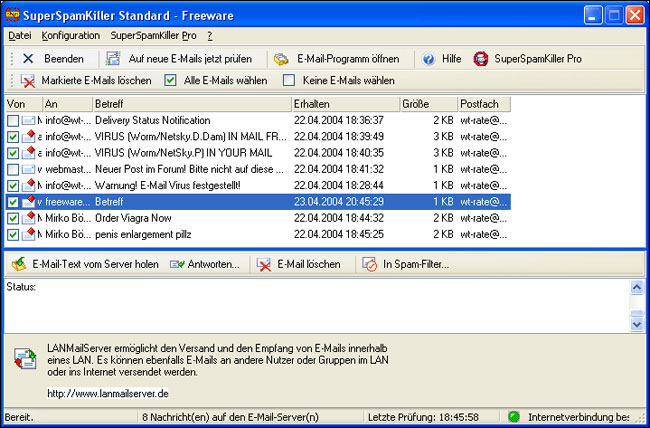Click the Alle E-Mails wählen checkbox button
Screen dimensions: 650x428
coord(170,80)
